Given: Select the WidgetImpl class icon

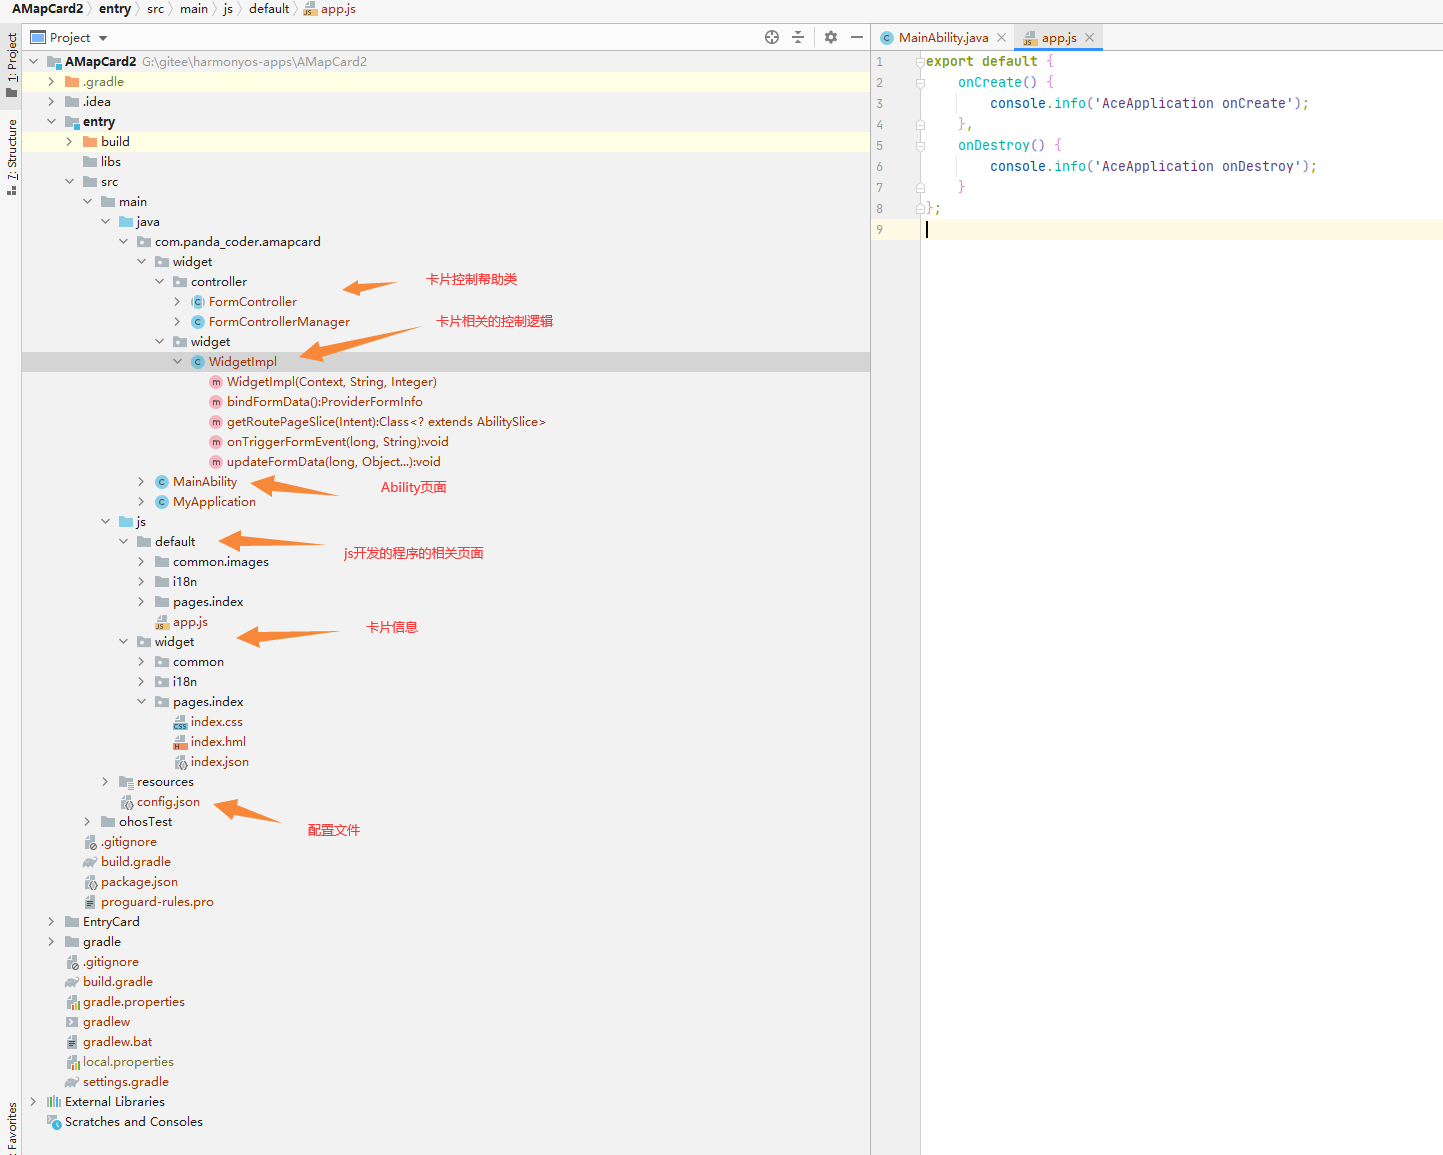Looking at the screenshot, I should tap(198, 362).
